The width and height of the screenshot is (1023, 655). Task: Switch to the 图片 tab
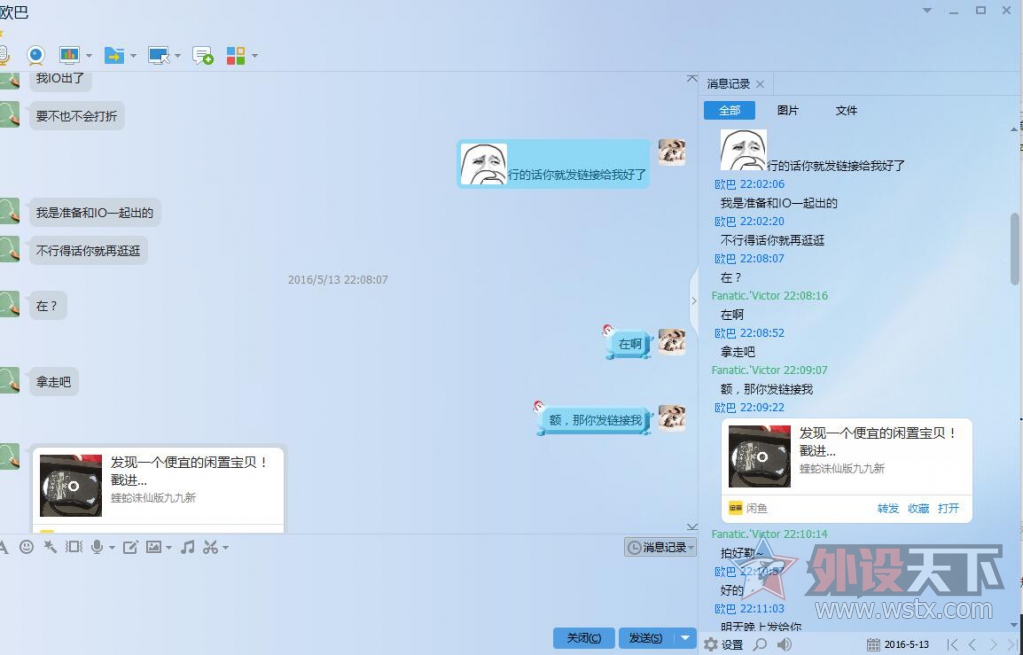788,111
